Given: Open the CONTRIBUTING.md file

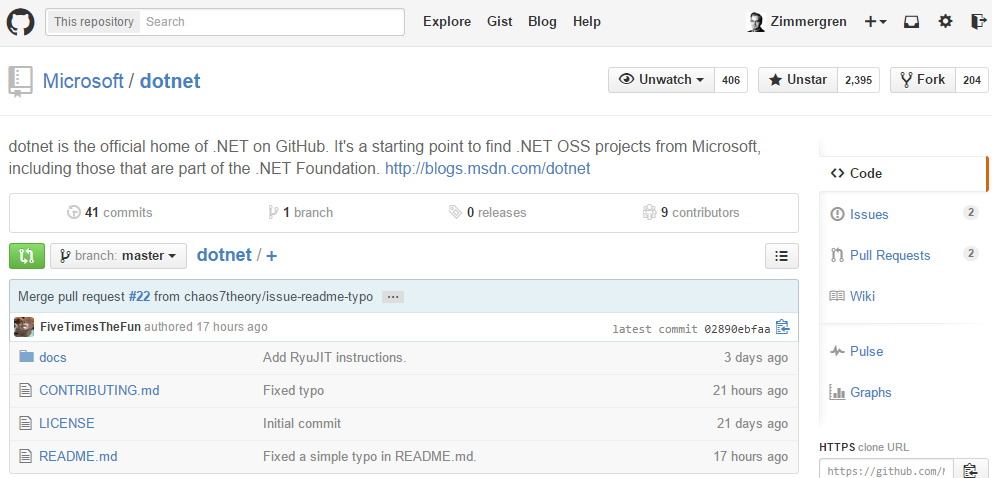Looking at the screenshot, I should click(99, 390).
